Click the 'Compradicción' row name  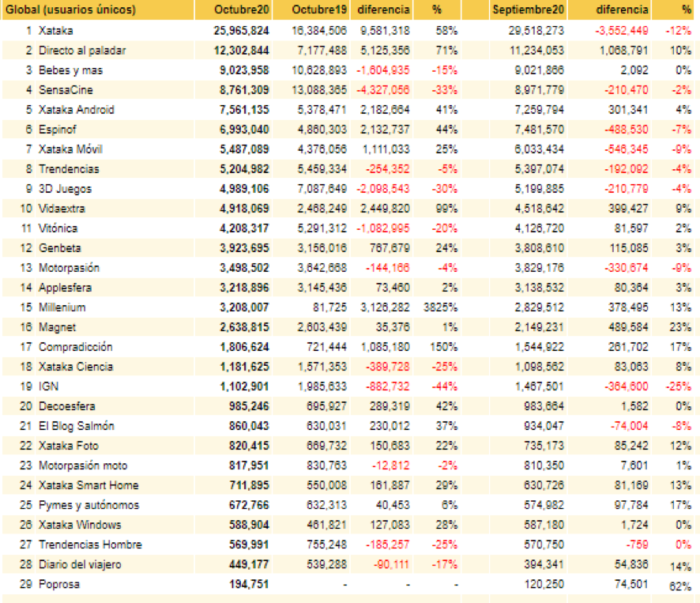point(75,347)
